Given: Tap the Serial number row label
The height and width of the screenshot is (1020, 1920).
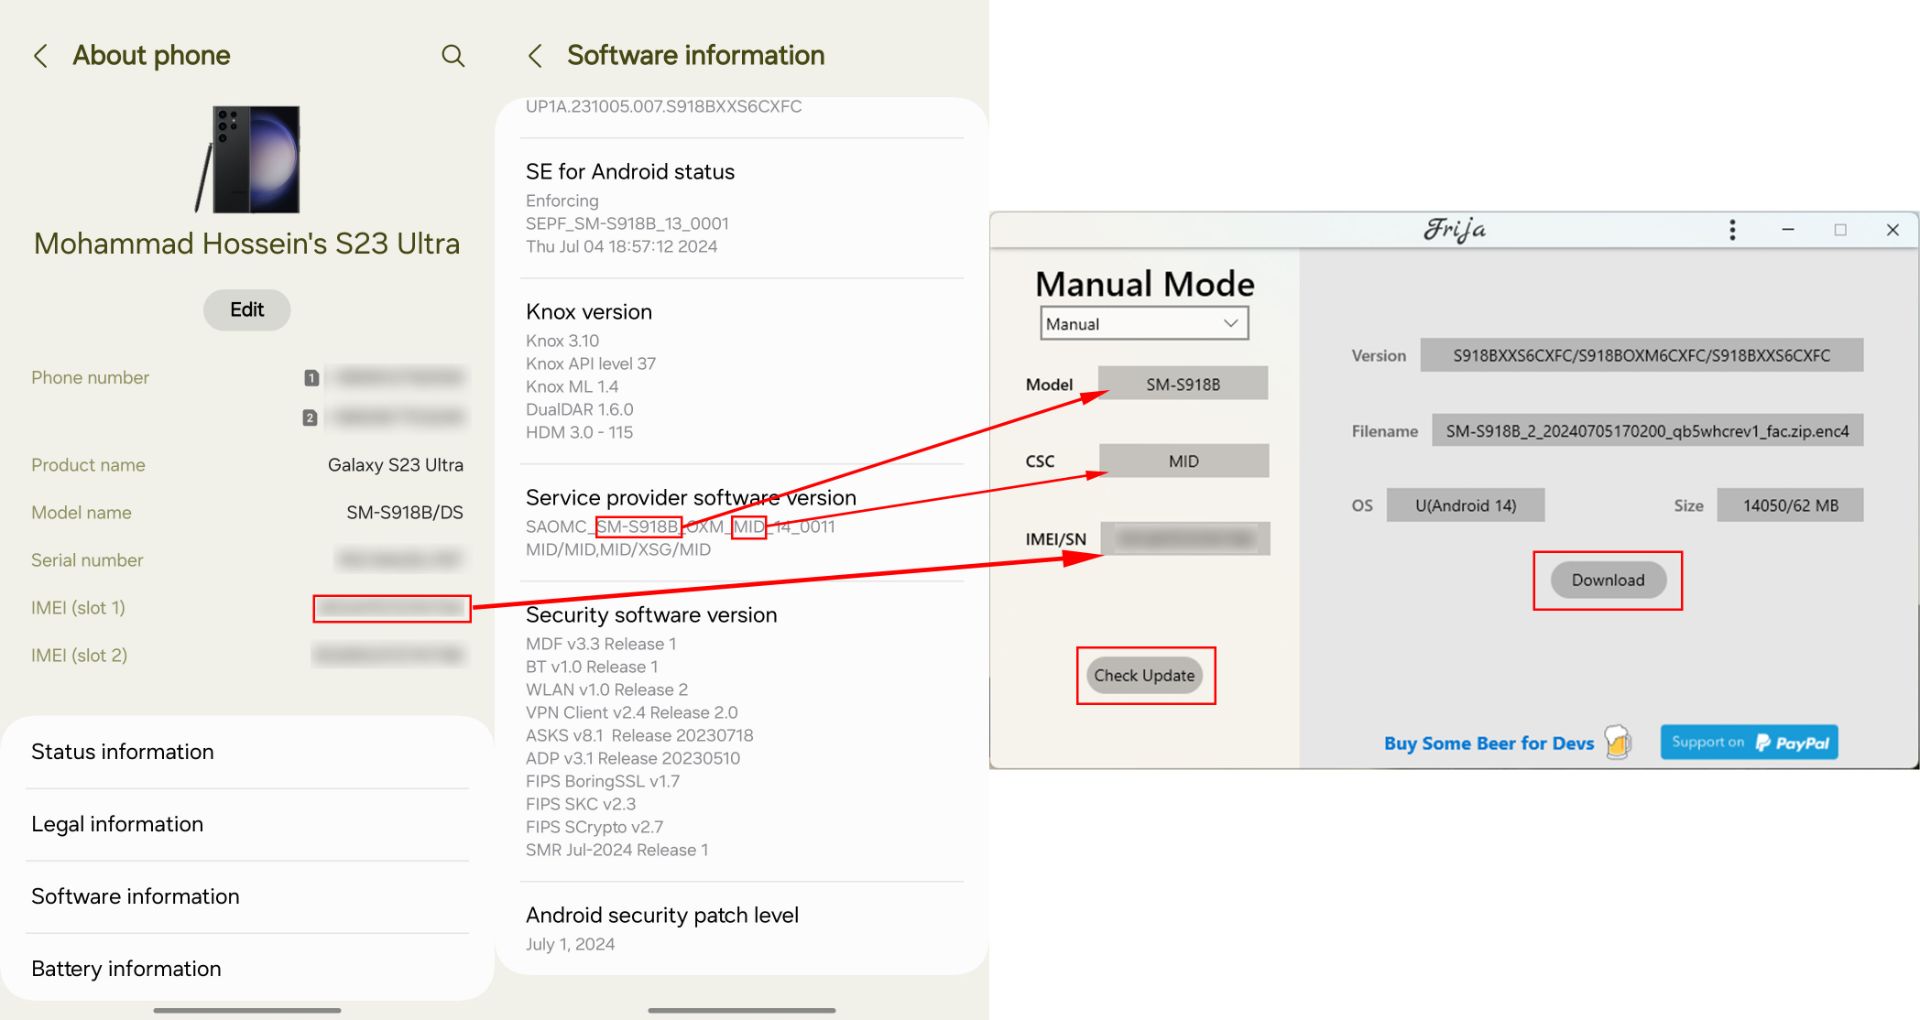Looking at the screenshot, I should click(87, 560).
